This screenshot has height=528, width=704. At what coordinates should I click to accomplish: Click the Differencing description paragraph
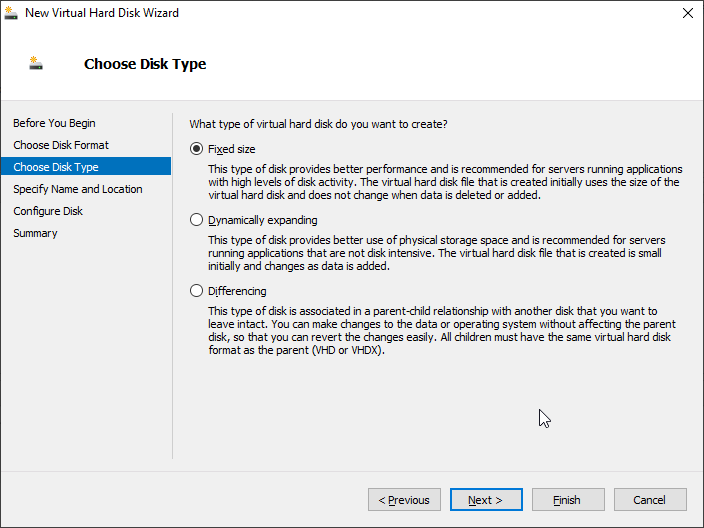pos(441,331)
